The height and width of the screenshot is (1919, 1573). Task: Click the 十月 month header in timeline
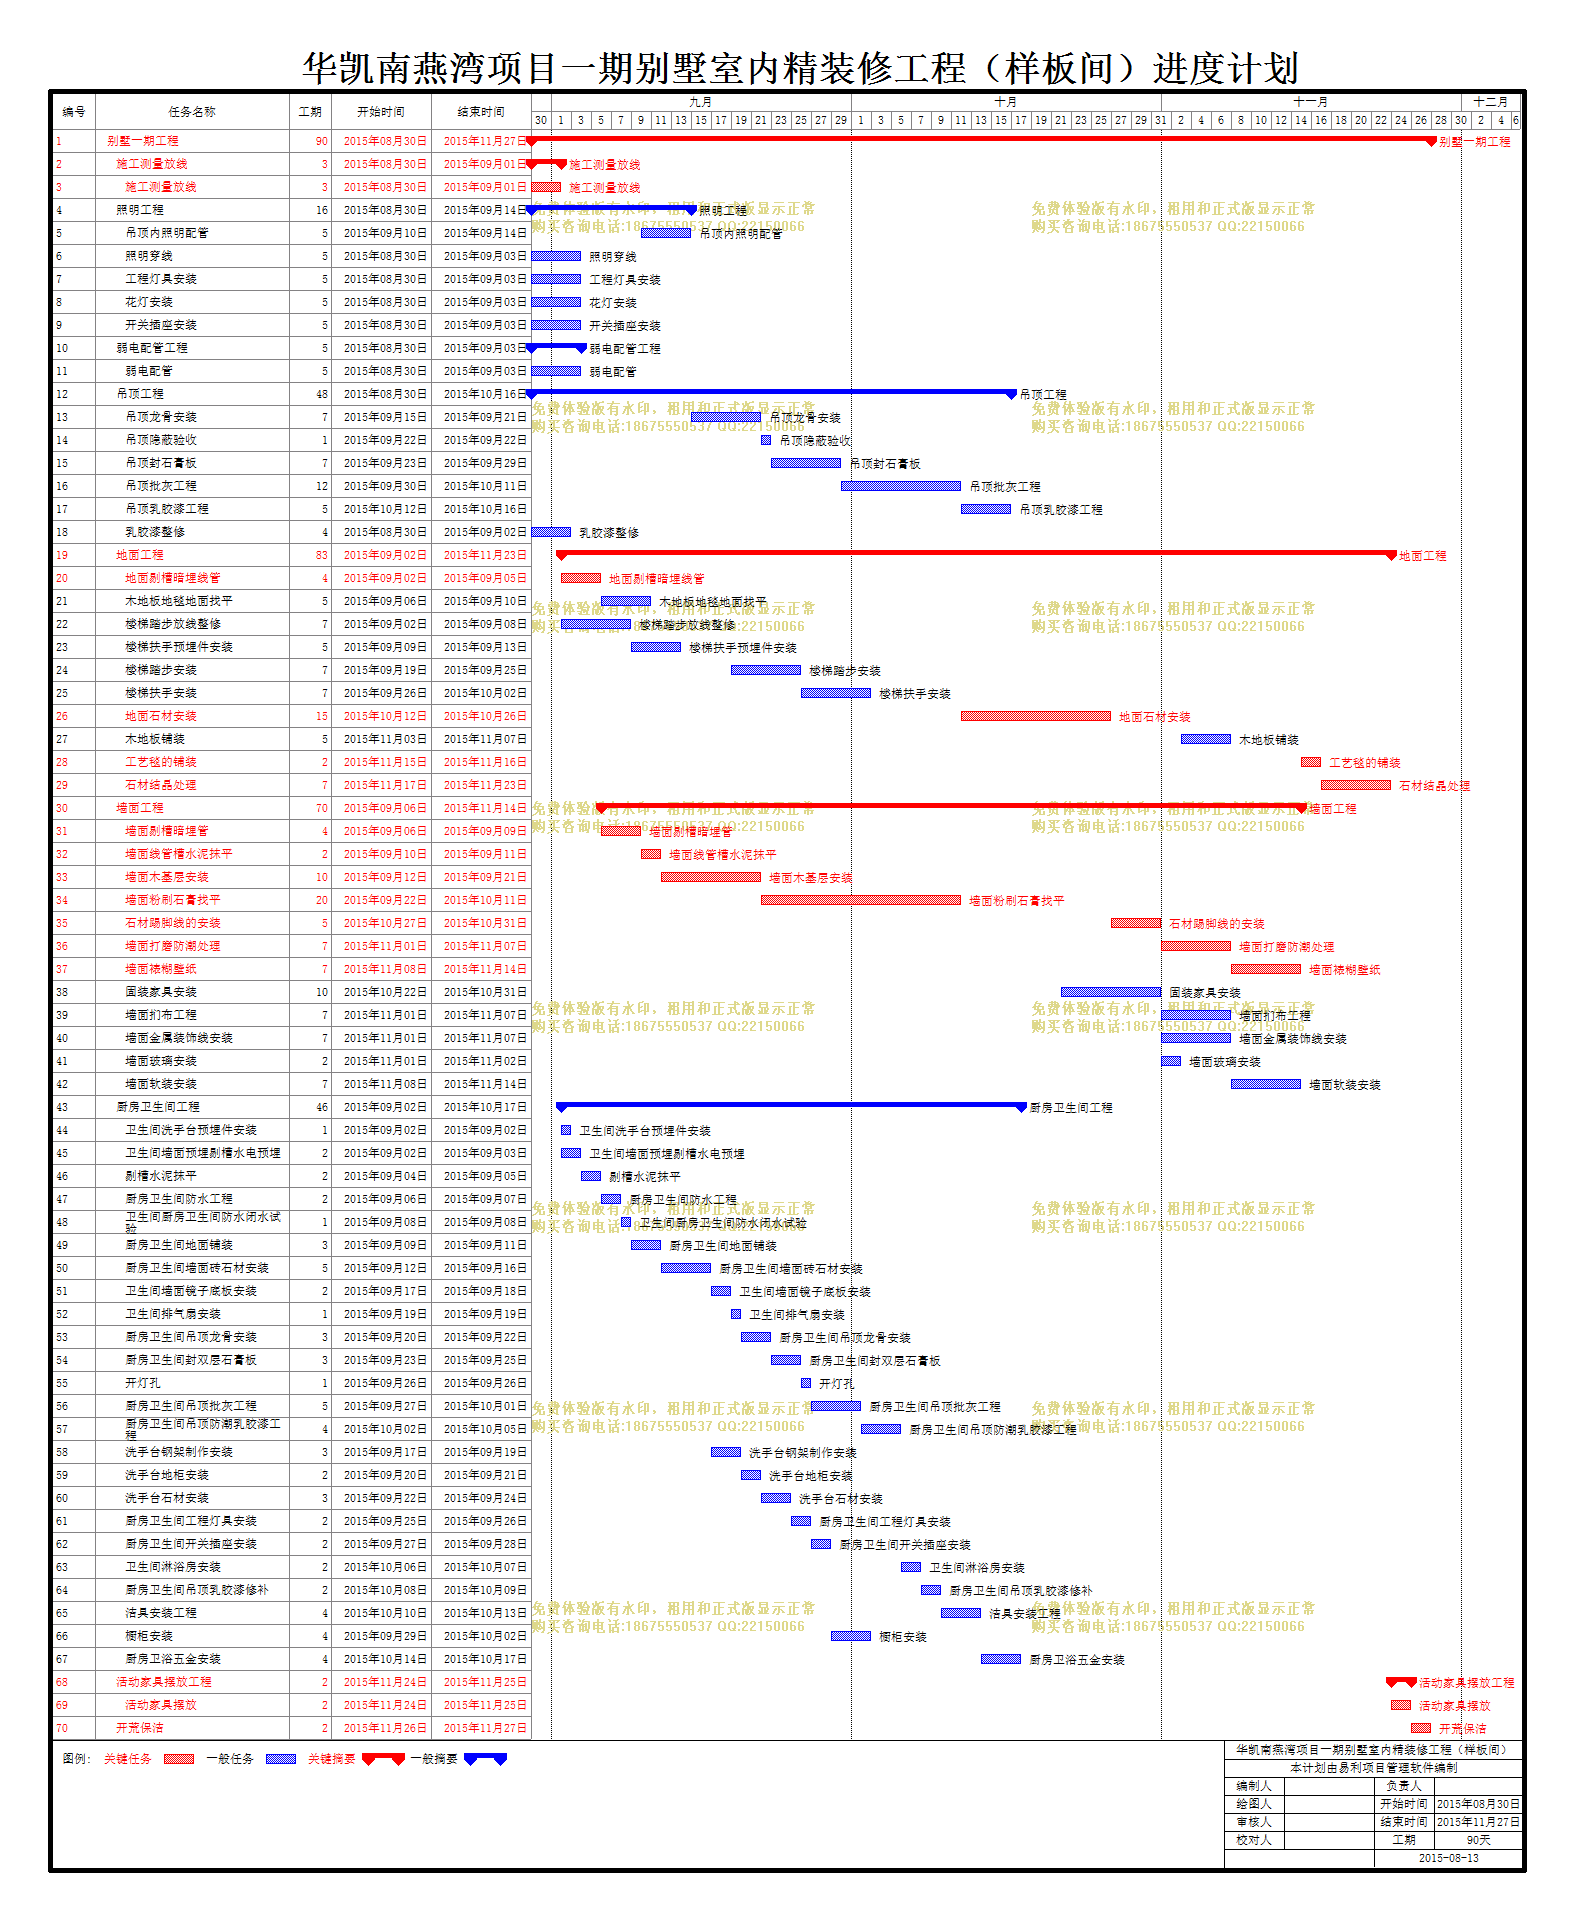(1006, 102)
